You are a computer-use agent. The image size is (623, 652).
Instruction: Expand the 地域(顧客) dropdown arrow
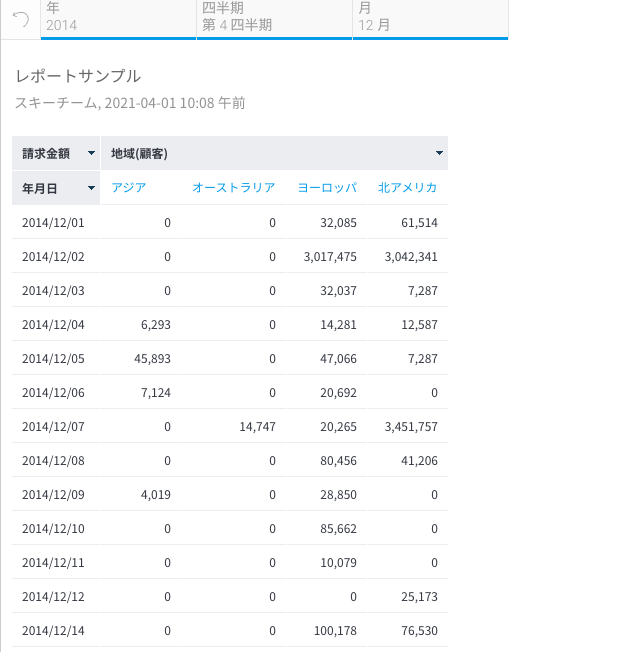pos(439,154)
